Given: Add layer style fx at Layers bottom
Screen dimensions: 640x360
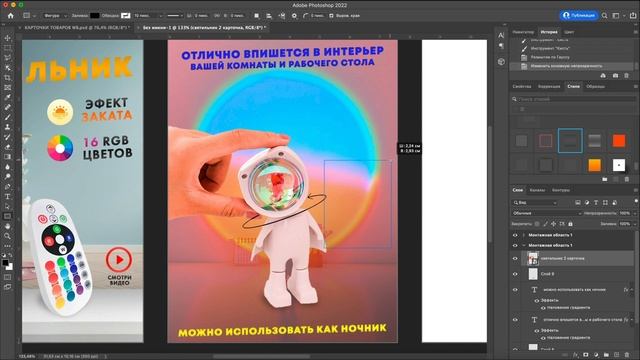Looking at the screenshot, I should tap(576, 355).
